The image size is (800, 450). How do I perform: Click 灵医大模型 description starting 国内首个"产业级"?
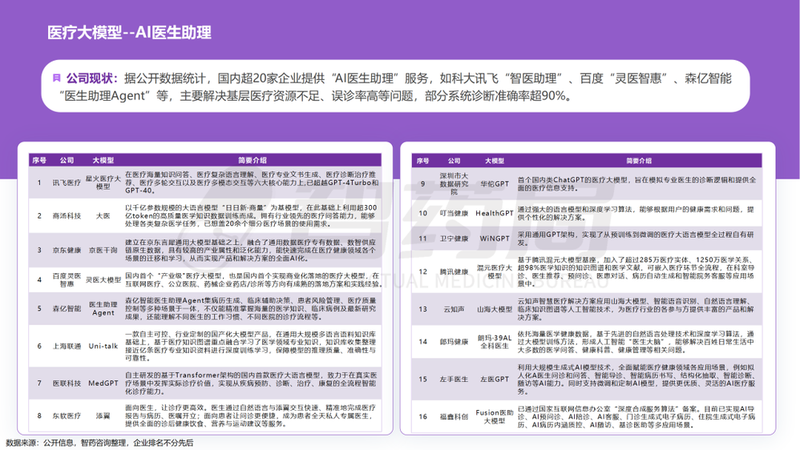point(253,280)
